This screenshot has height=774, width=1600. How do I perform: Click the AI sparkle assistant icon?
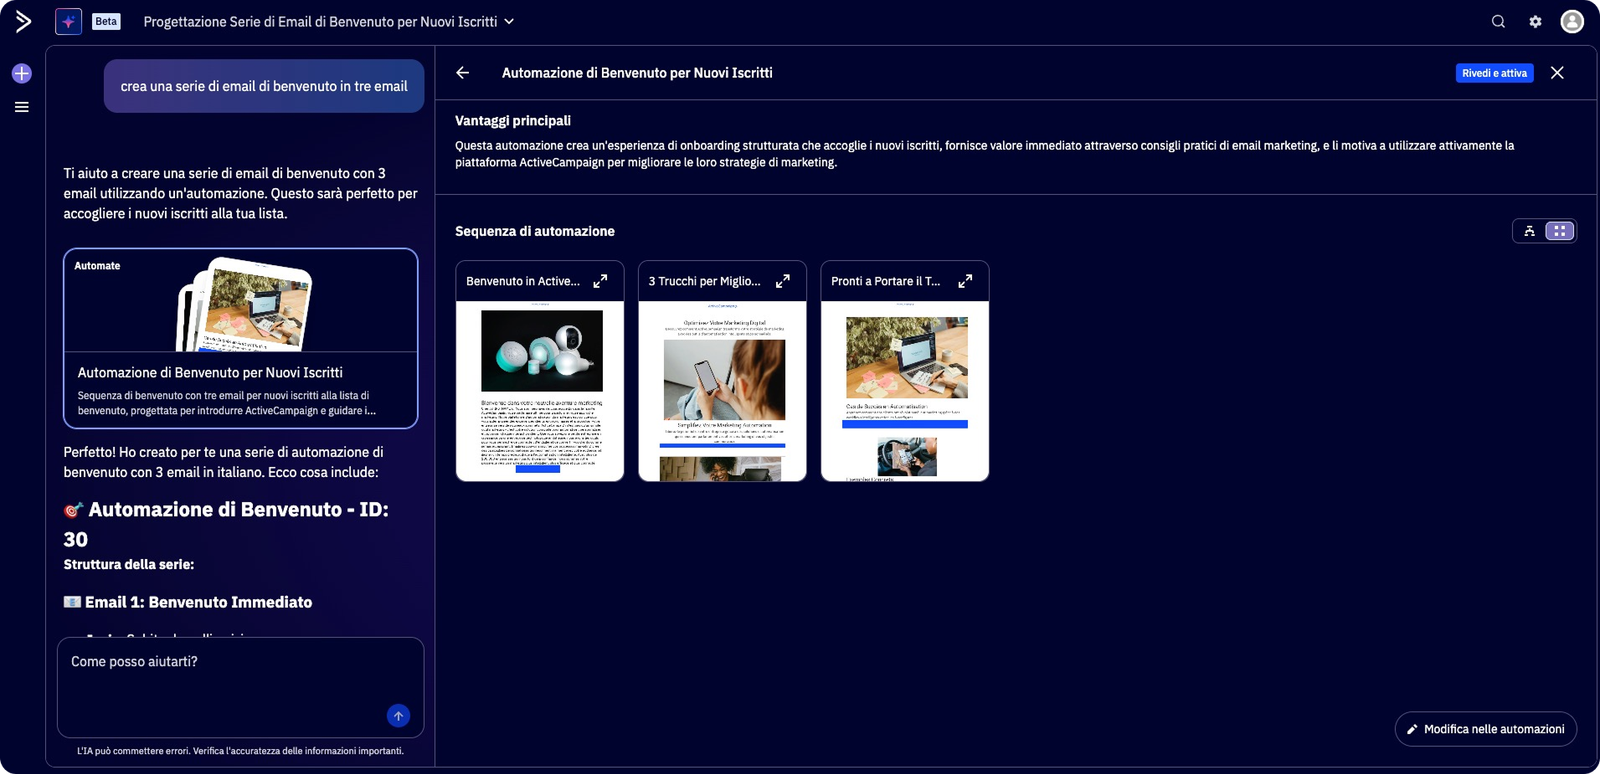point(69,21)
